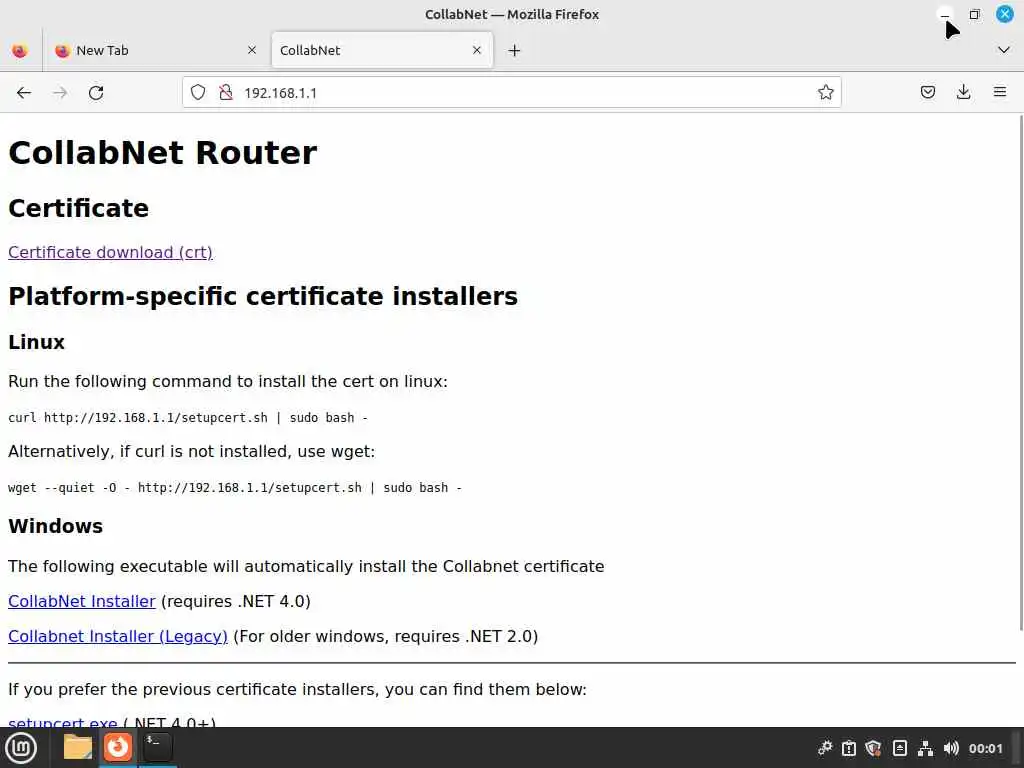The image size is (1024, 768).
Task: Select the CollabNet tab
Action: point(382,50)
